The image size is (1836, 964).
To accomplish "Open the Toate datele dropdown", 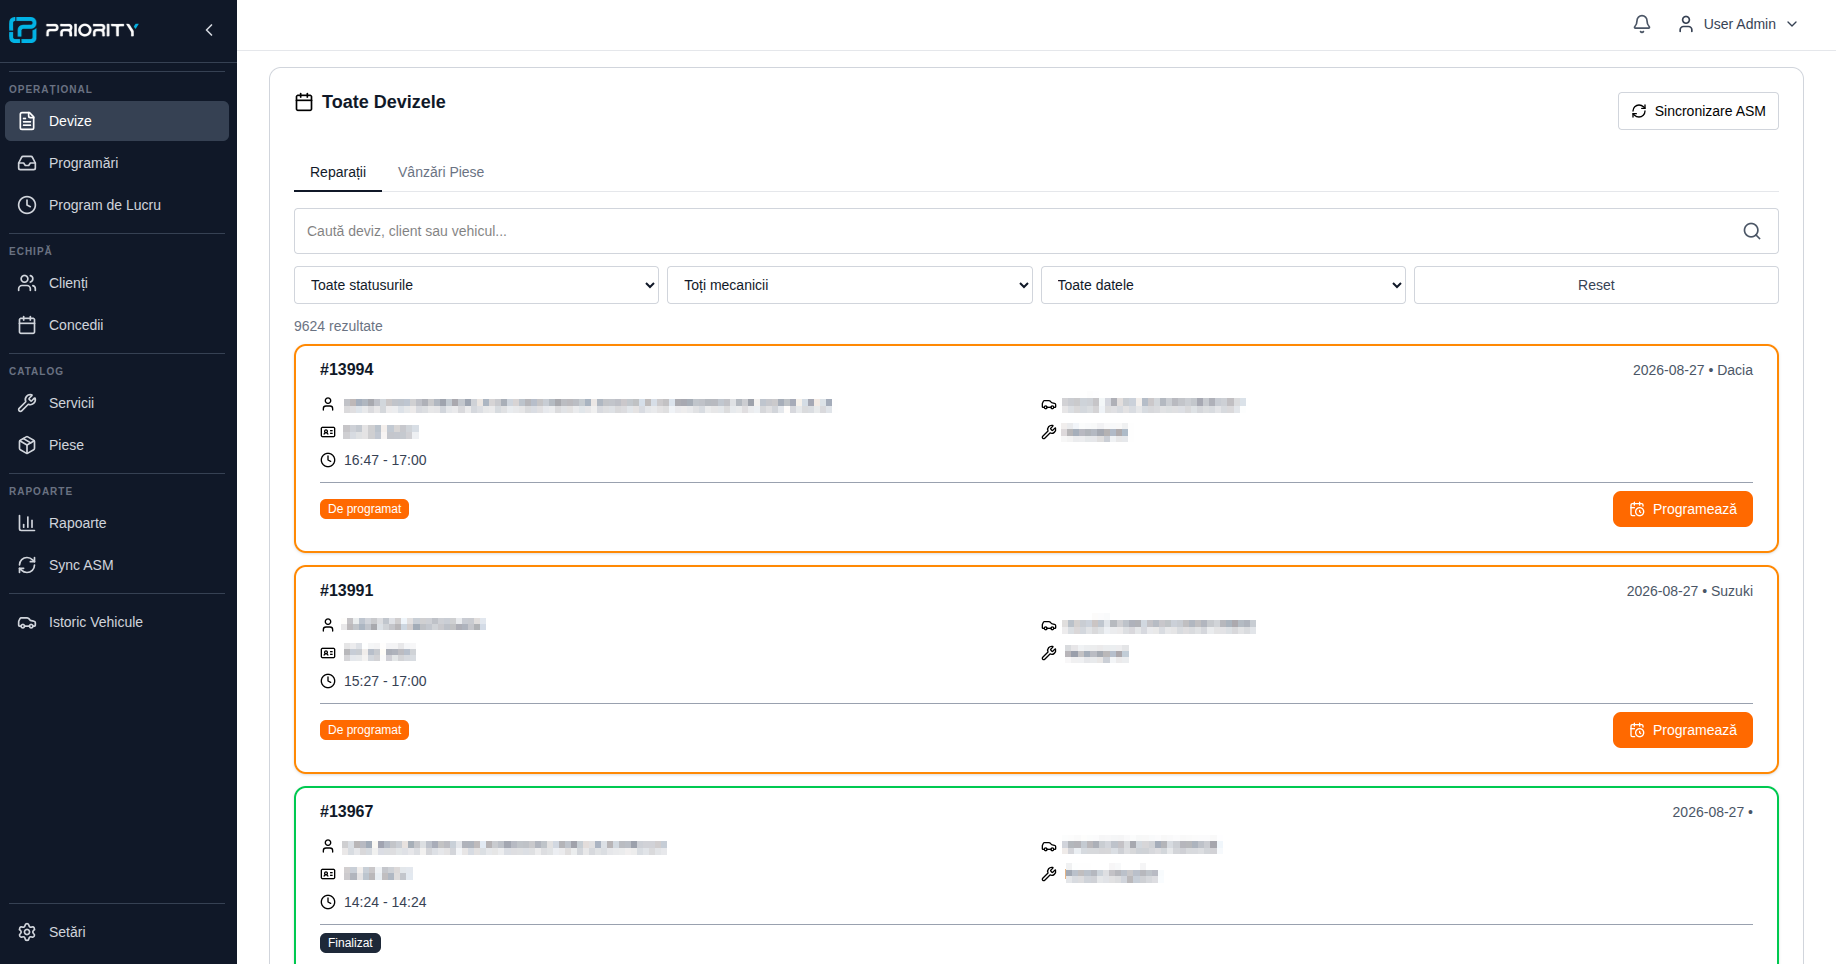I will tap(1223, 285).
